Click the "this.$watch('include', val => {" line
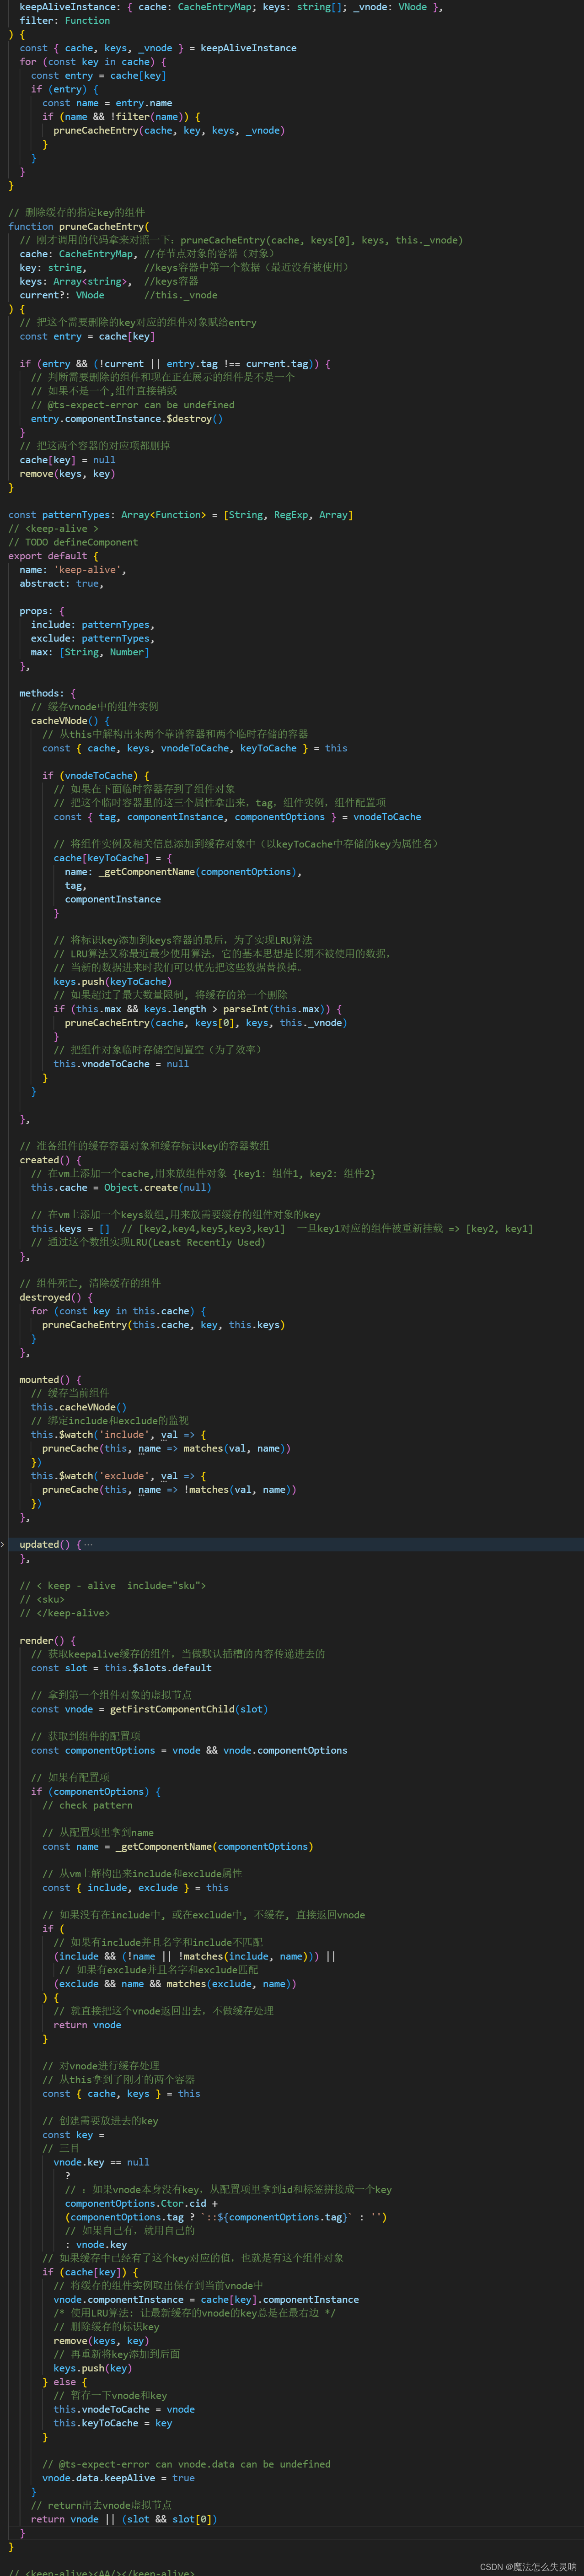Viewport: 584px width, 2576px height. click(118, 1434)
